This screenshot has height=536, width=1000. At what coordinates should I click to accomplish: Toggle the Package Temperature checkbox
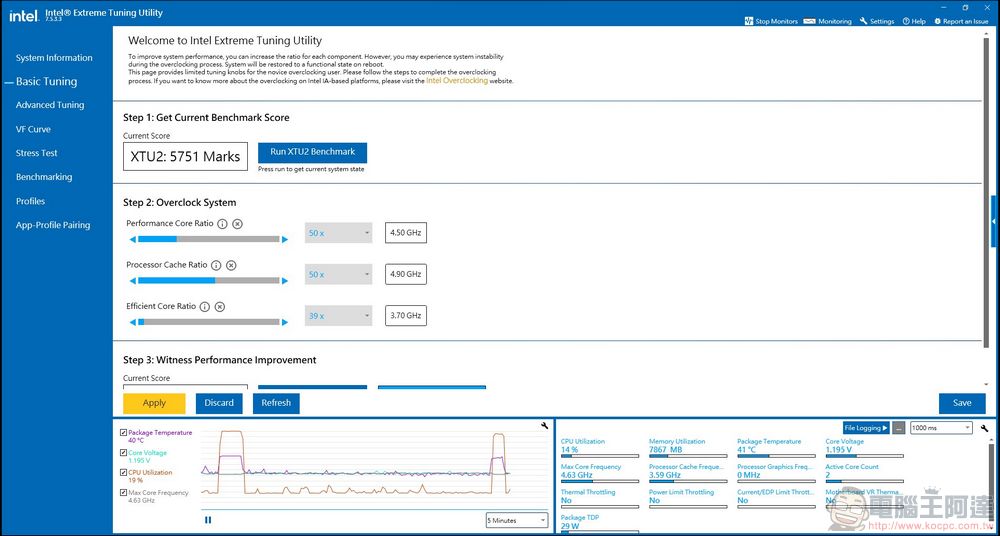tap(124, 433)
